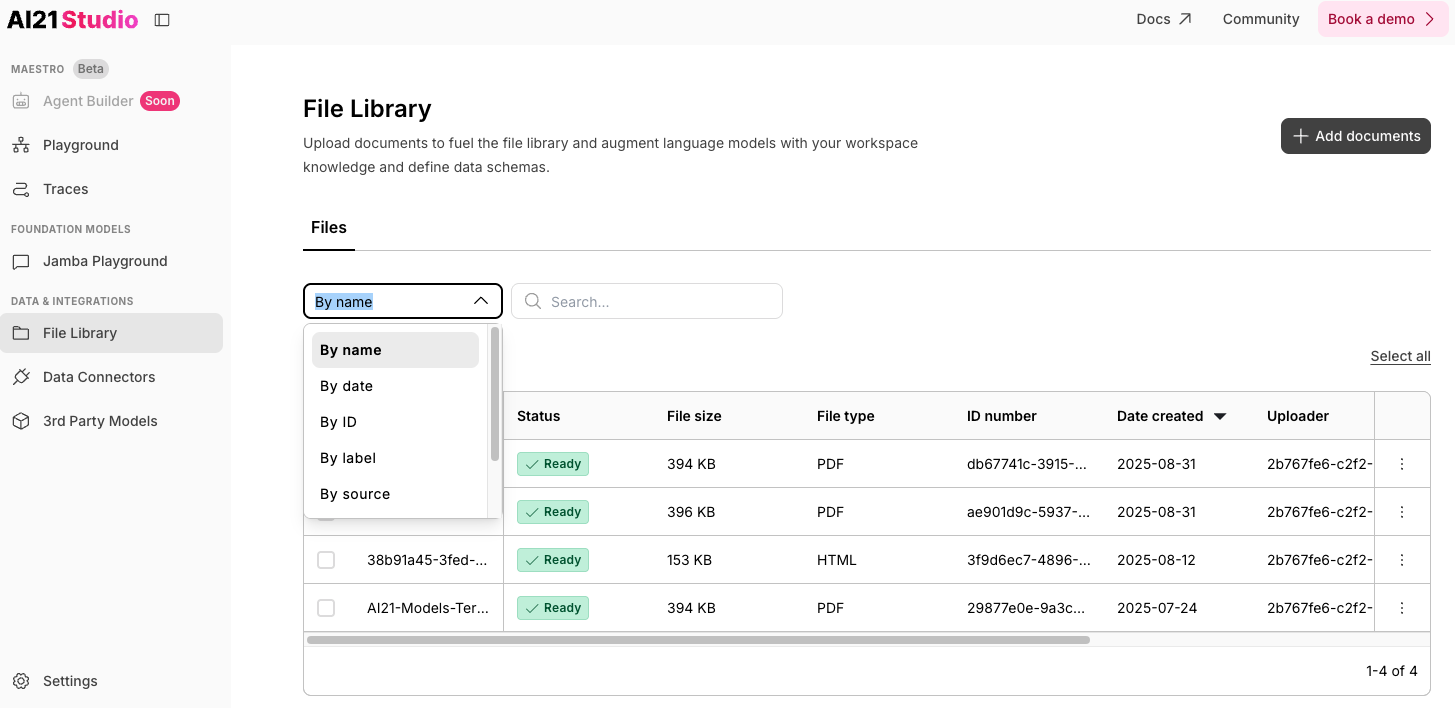Click the File type column header
This screenshot has height=708, width=1455.
[x=845, y=416]
